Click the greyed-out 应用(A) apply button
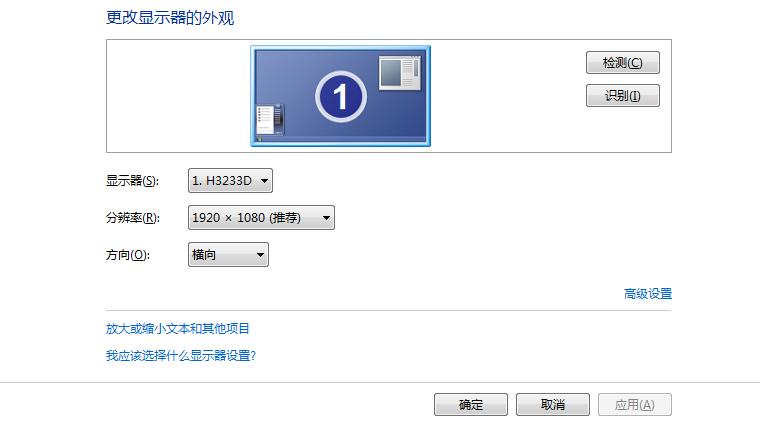This screenshot has height=436, width=760. pyautogui.click(x=634, y=405)
